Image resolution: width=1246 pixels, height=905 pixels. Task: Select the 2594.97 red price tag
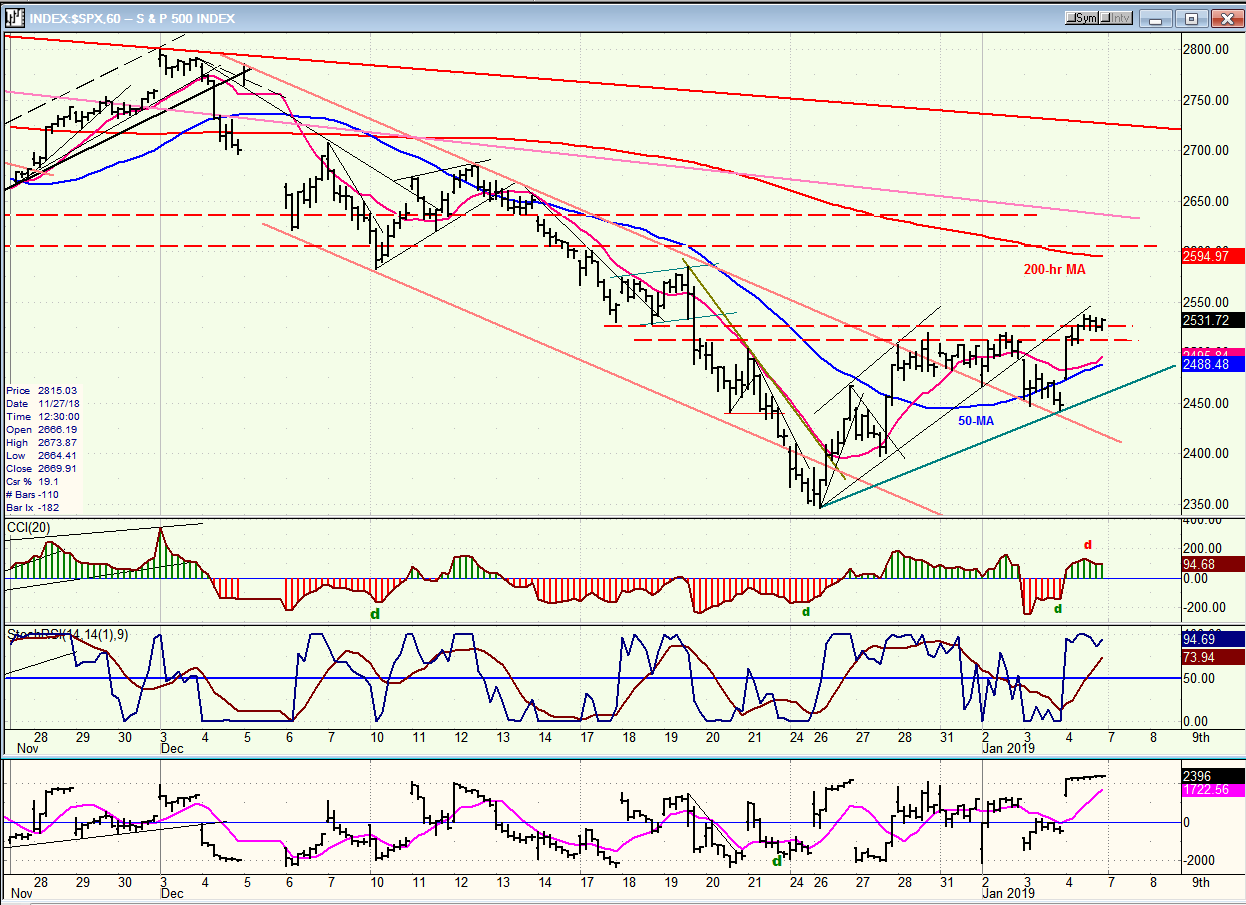click(x=1212, y=256)
